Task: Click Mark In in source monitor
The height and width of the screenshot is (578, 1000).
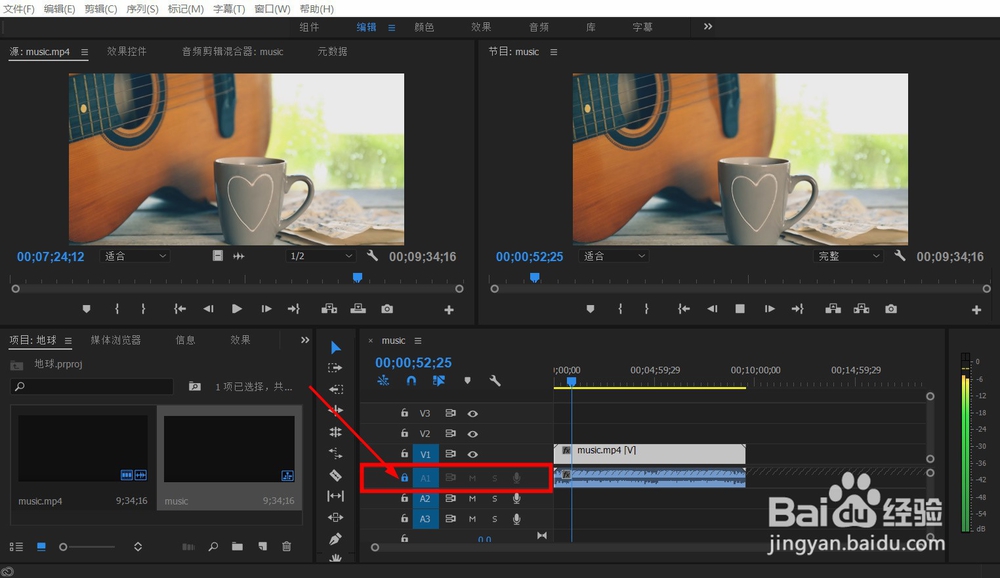Action: coord(117,309)
